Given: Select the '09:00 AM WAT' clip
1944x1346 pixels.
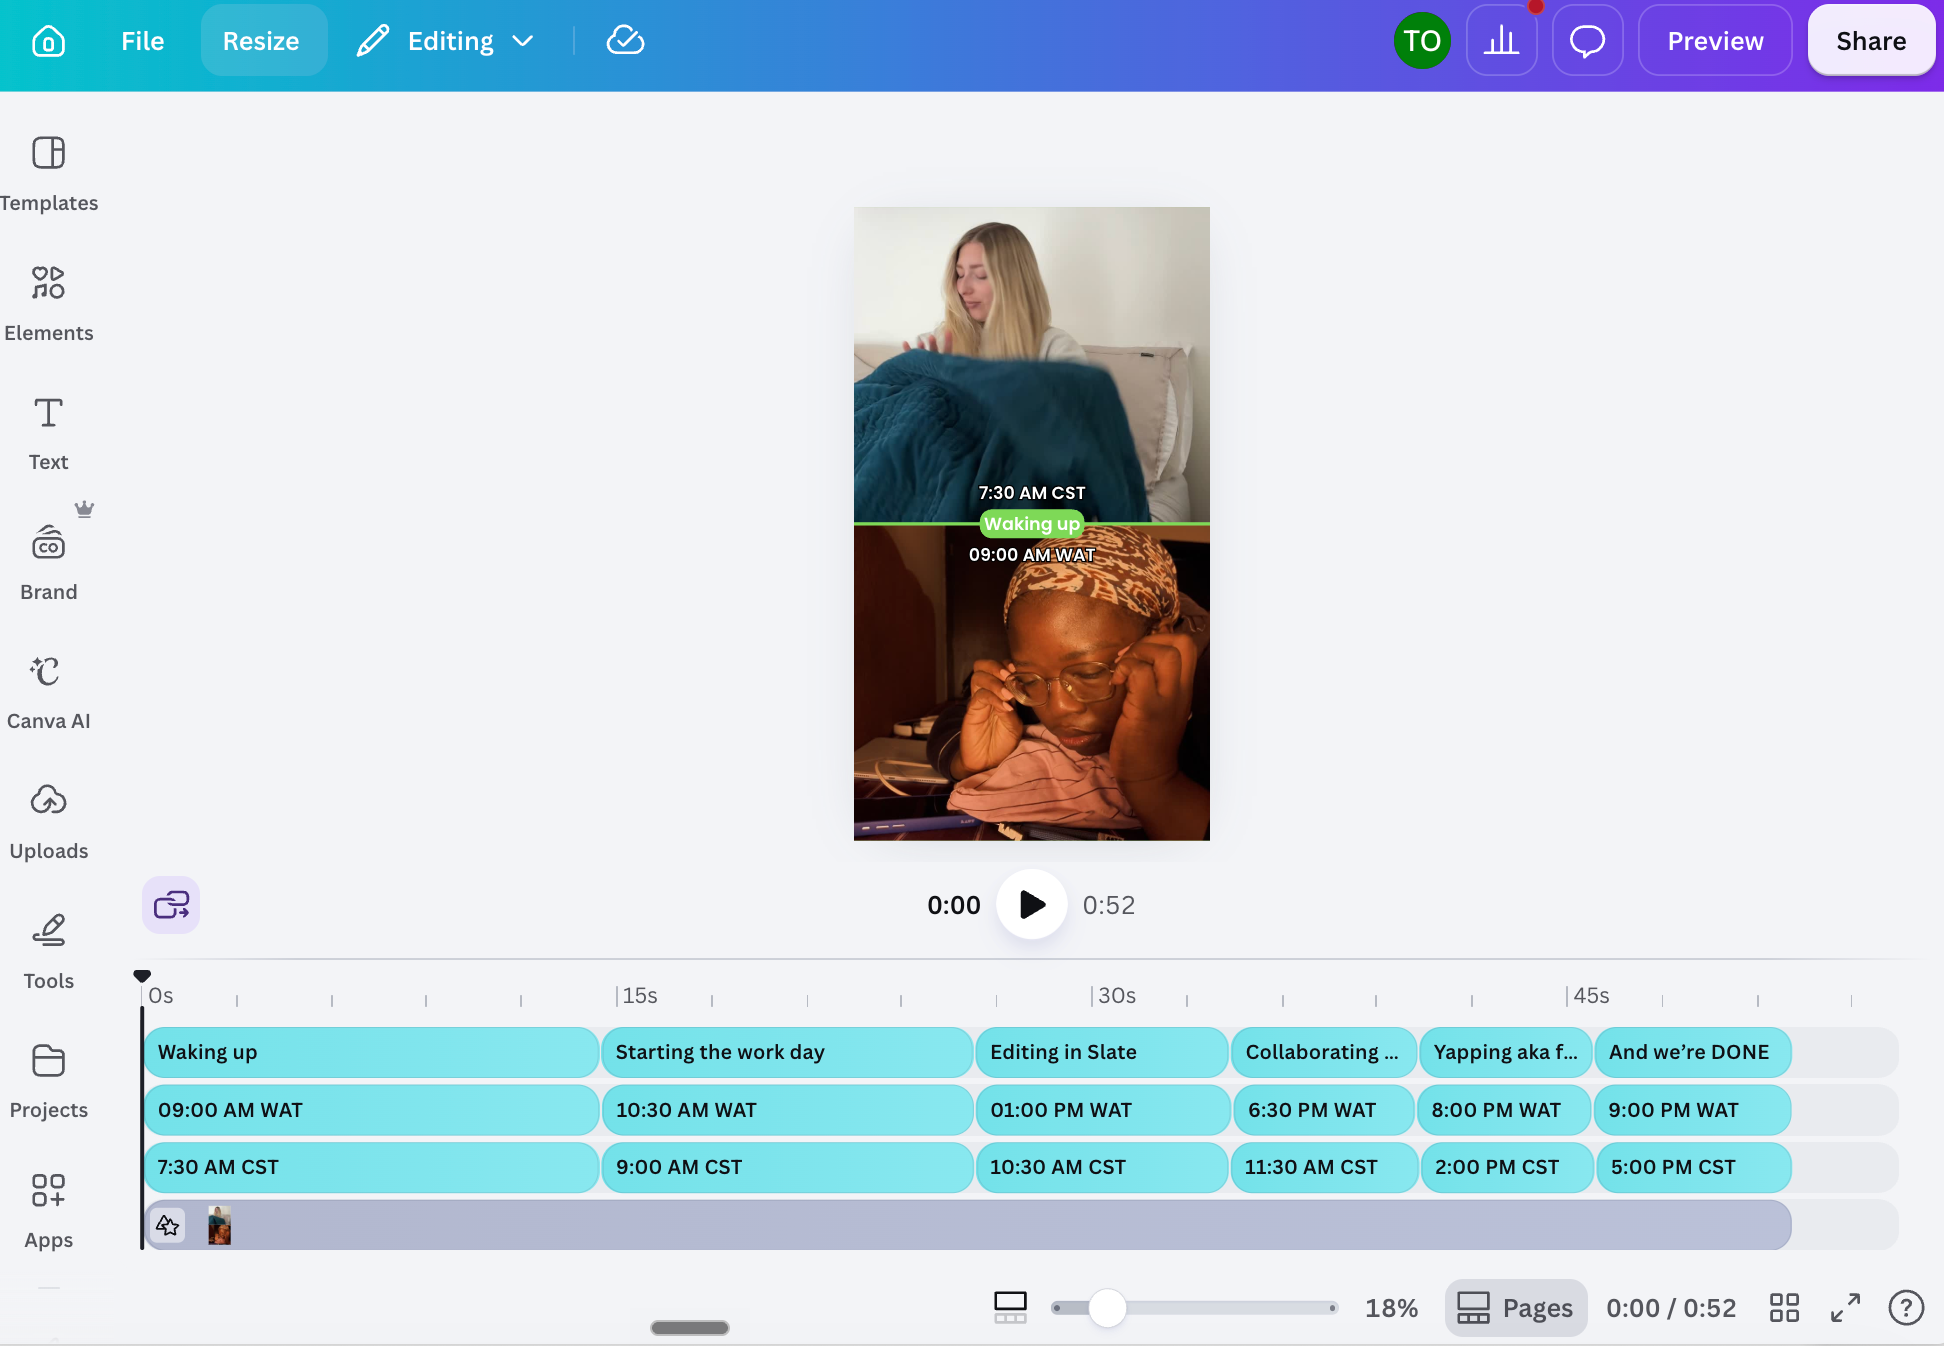Looking at the screenshot, I should 371,1110.
